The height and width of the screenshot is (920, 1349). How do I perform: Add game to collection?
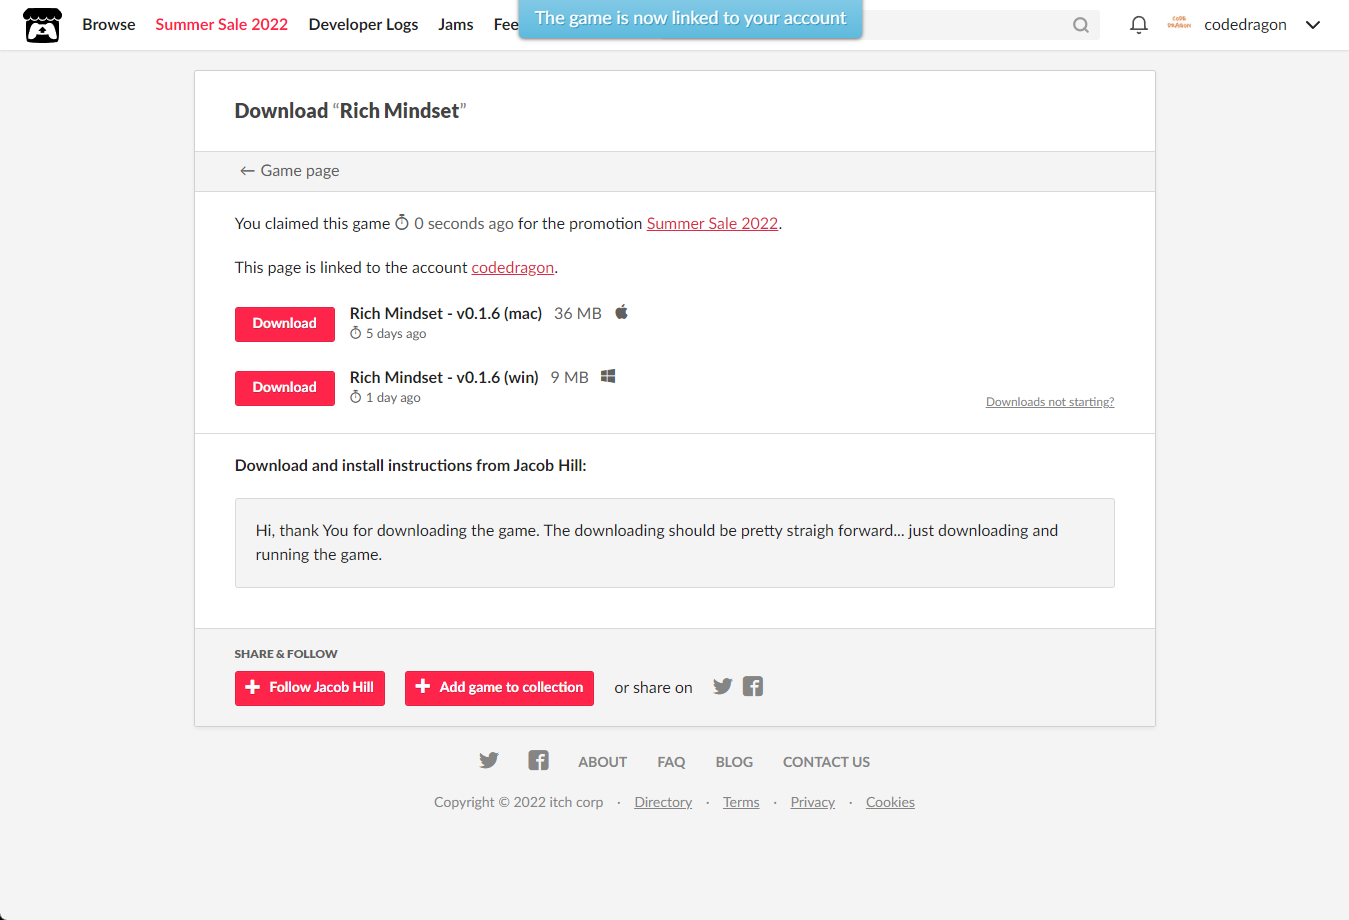coord(499,688)
